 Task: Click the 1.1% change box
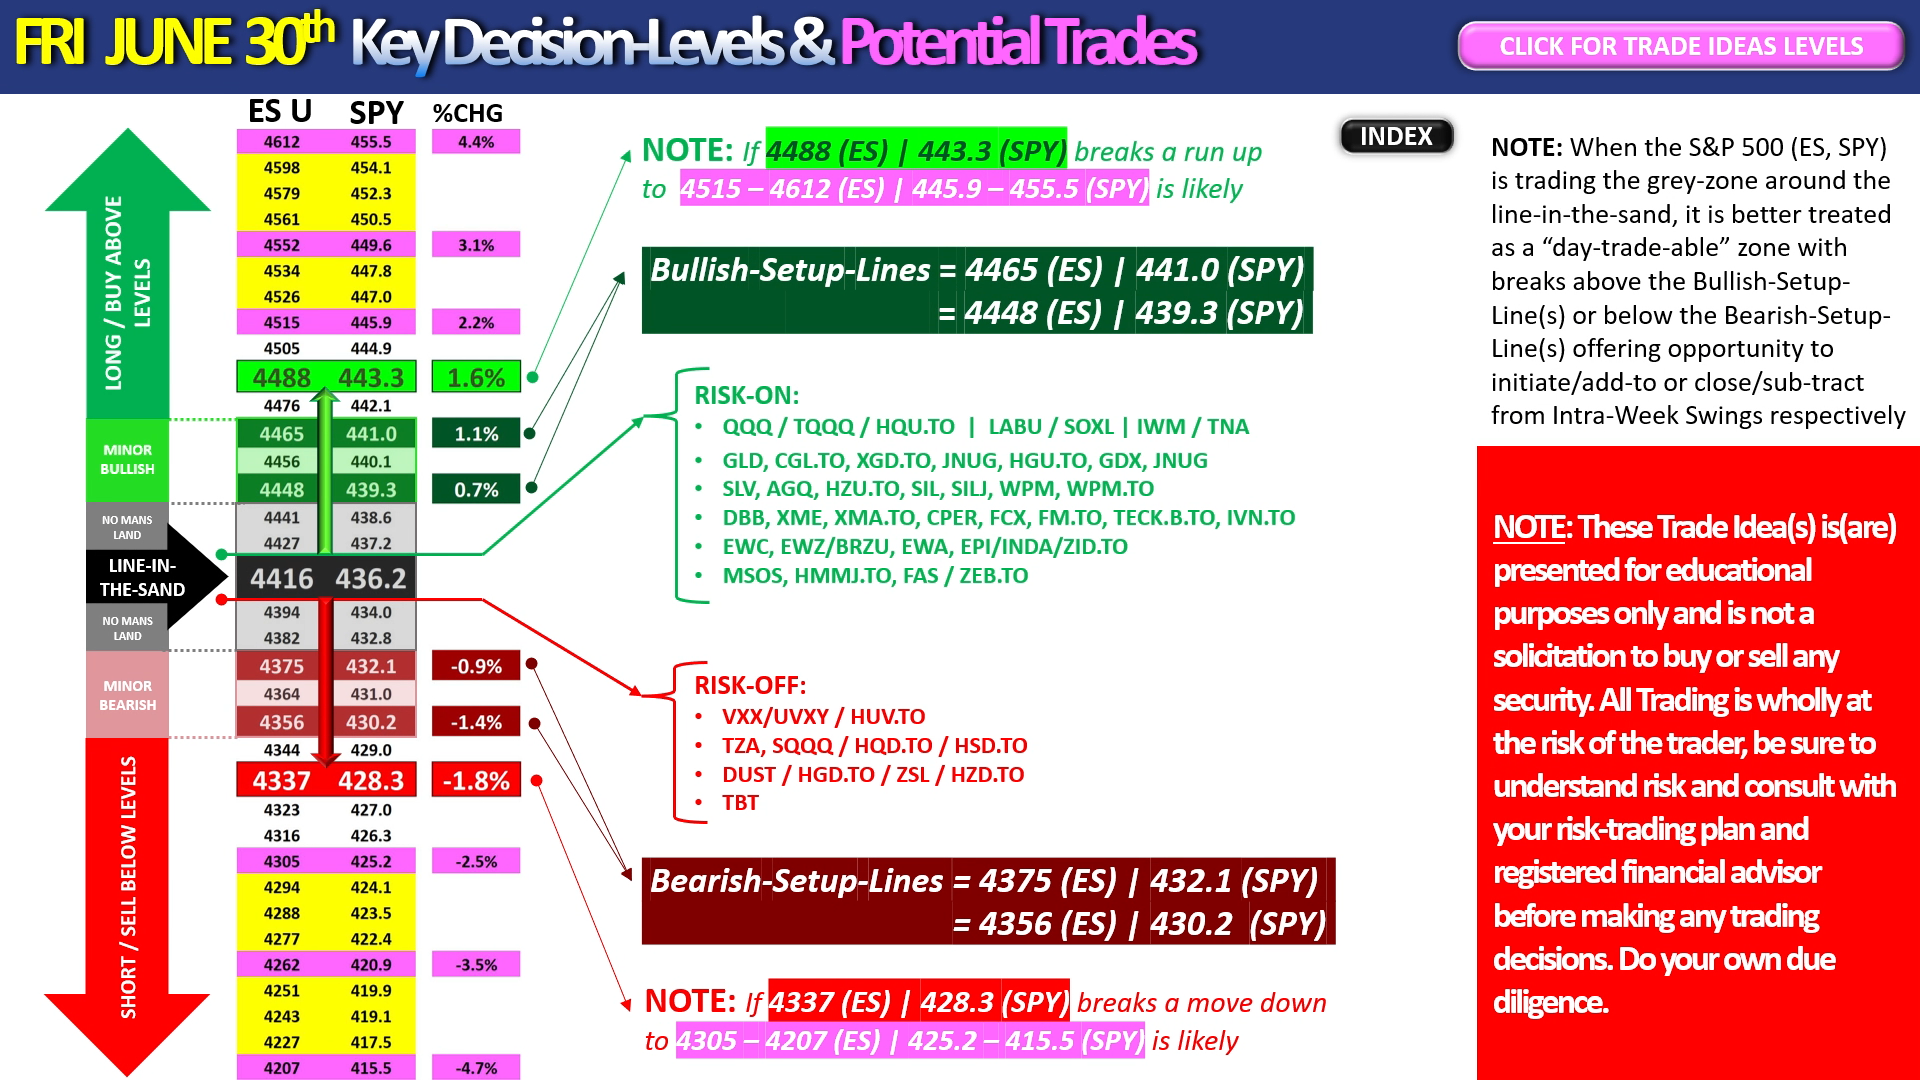[x=476, y=434]
